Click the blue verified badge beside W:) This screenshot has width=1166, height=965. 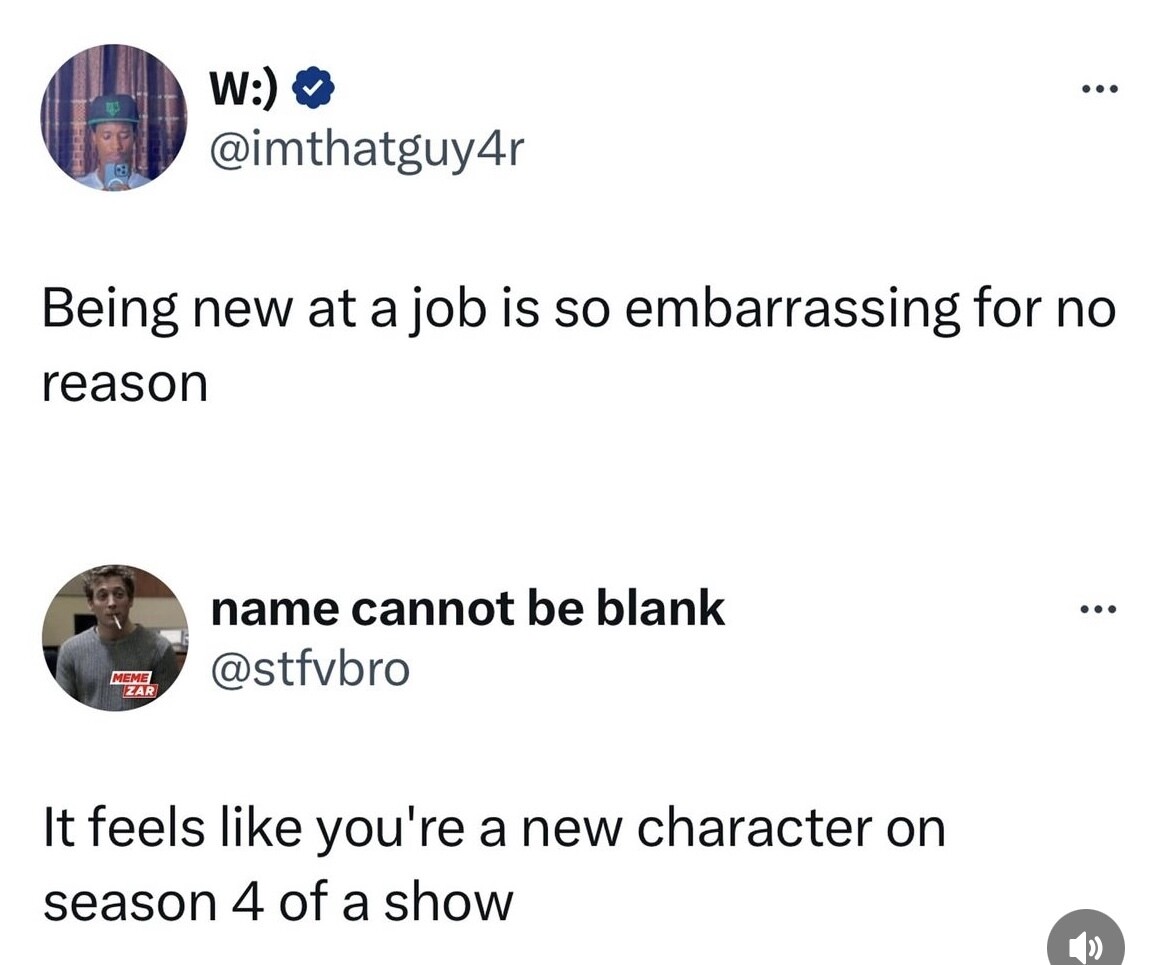click(313, 88)
